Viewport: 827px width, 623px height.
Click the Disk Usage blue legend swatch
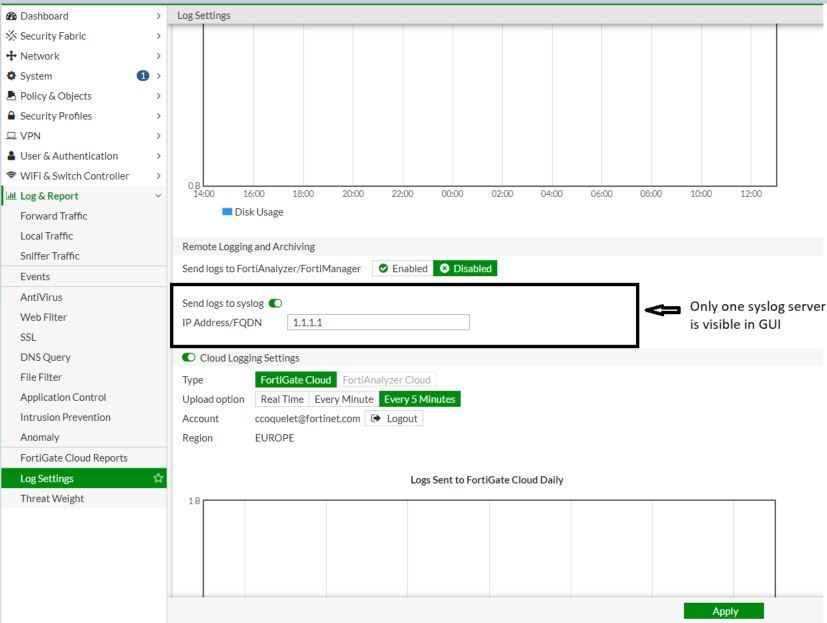[227, 212]
